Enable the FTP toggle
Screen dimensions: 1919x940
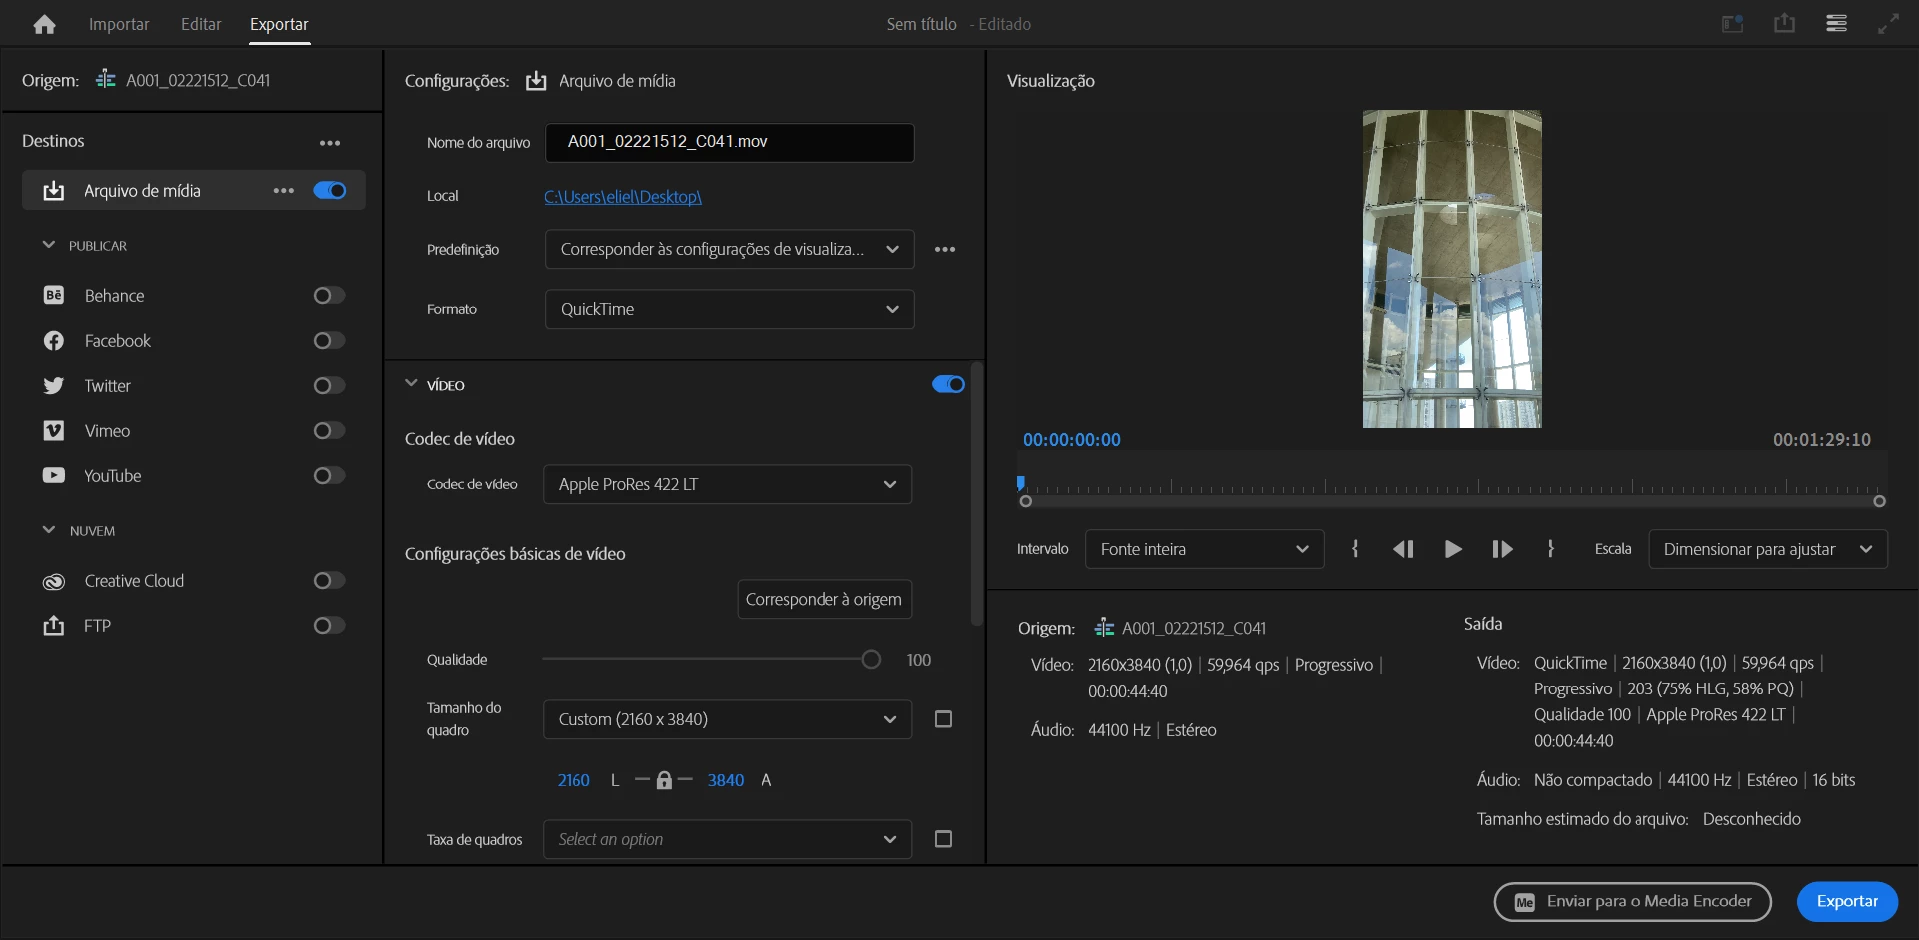coord(329,625)
